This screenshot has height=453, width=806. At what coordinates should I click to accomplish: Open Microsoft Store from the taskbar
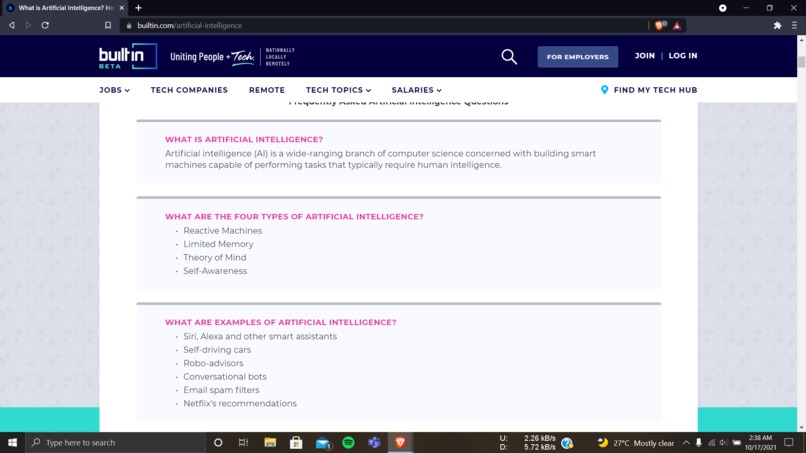(296, 442)
